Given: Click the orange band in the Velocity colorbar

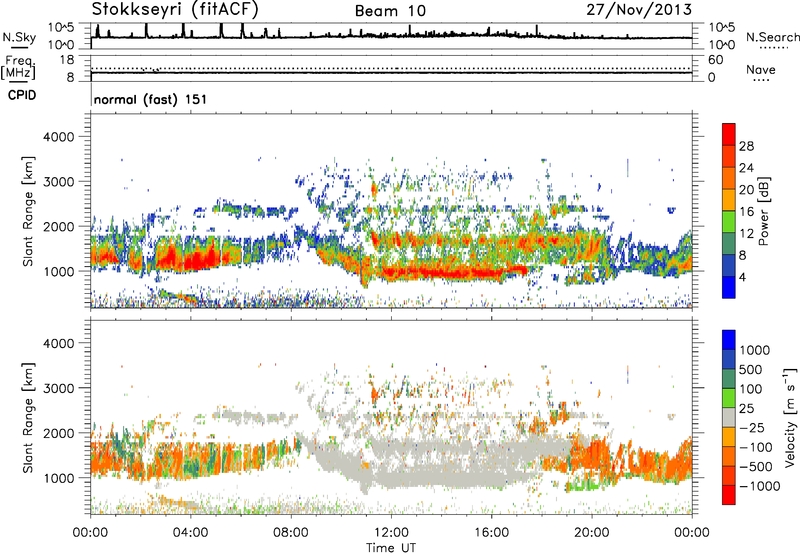Looking at the screenshot, I should point(729,437).
